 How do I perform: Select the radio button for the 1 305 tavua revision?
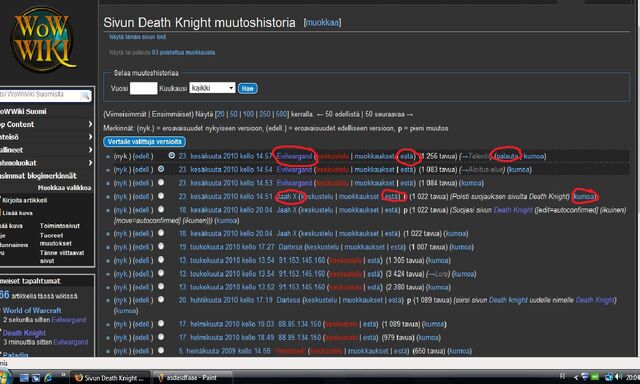[161, 260]
